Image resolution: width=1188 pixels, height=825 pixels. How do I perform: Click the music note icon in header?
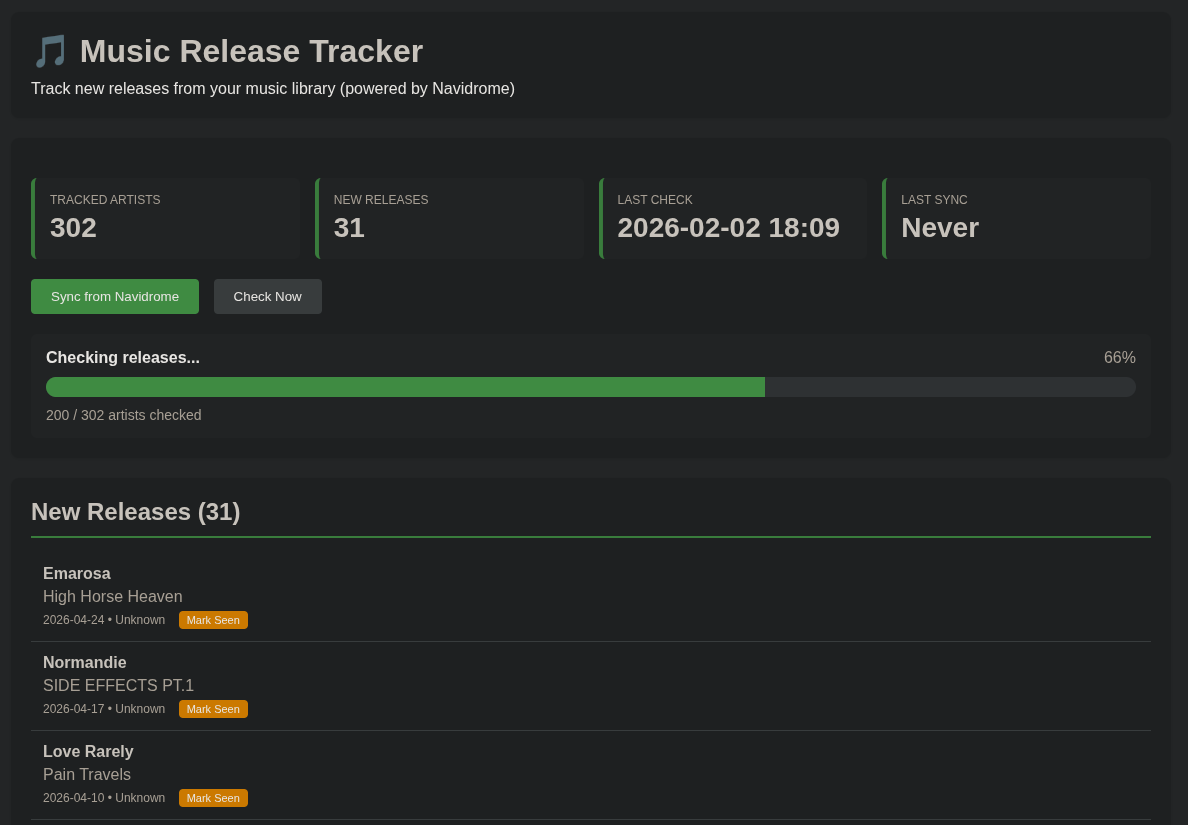point(50,51)
